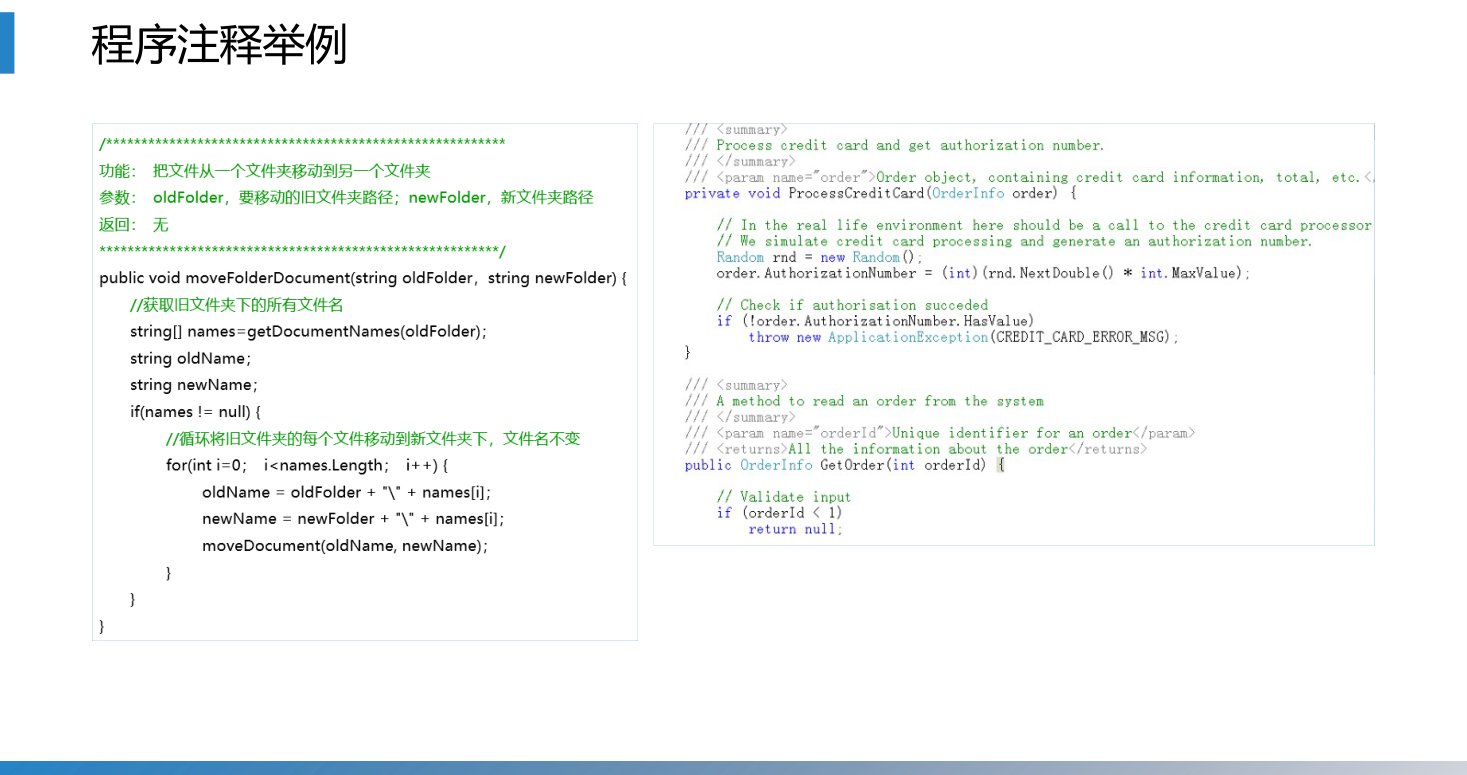The width and height of the screenshot is (1467, 775).
Task: Select the comment "// Check if authorisation succeded"
Action: click(x=852, y=305)
